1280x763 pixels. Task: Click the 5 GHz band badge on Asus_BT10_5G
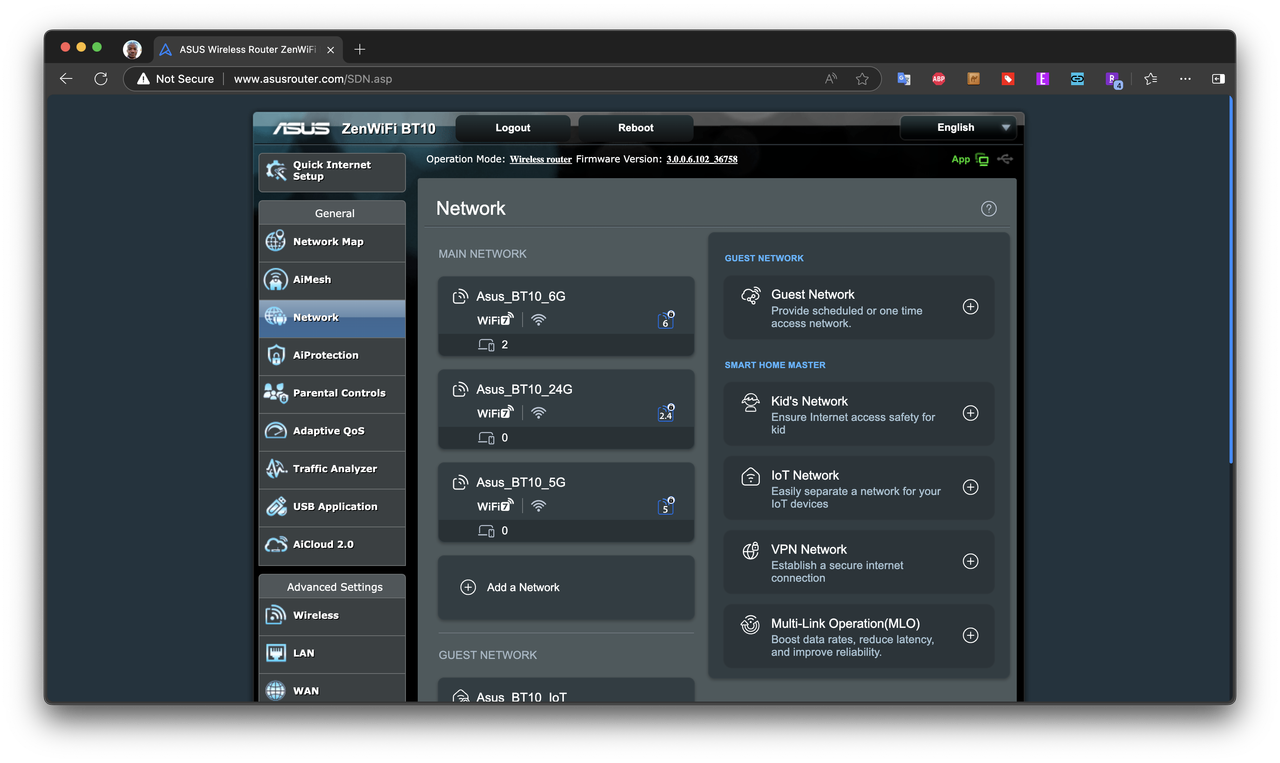click(x=666, y=507)
